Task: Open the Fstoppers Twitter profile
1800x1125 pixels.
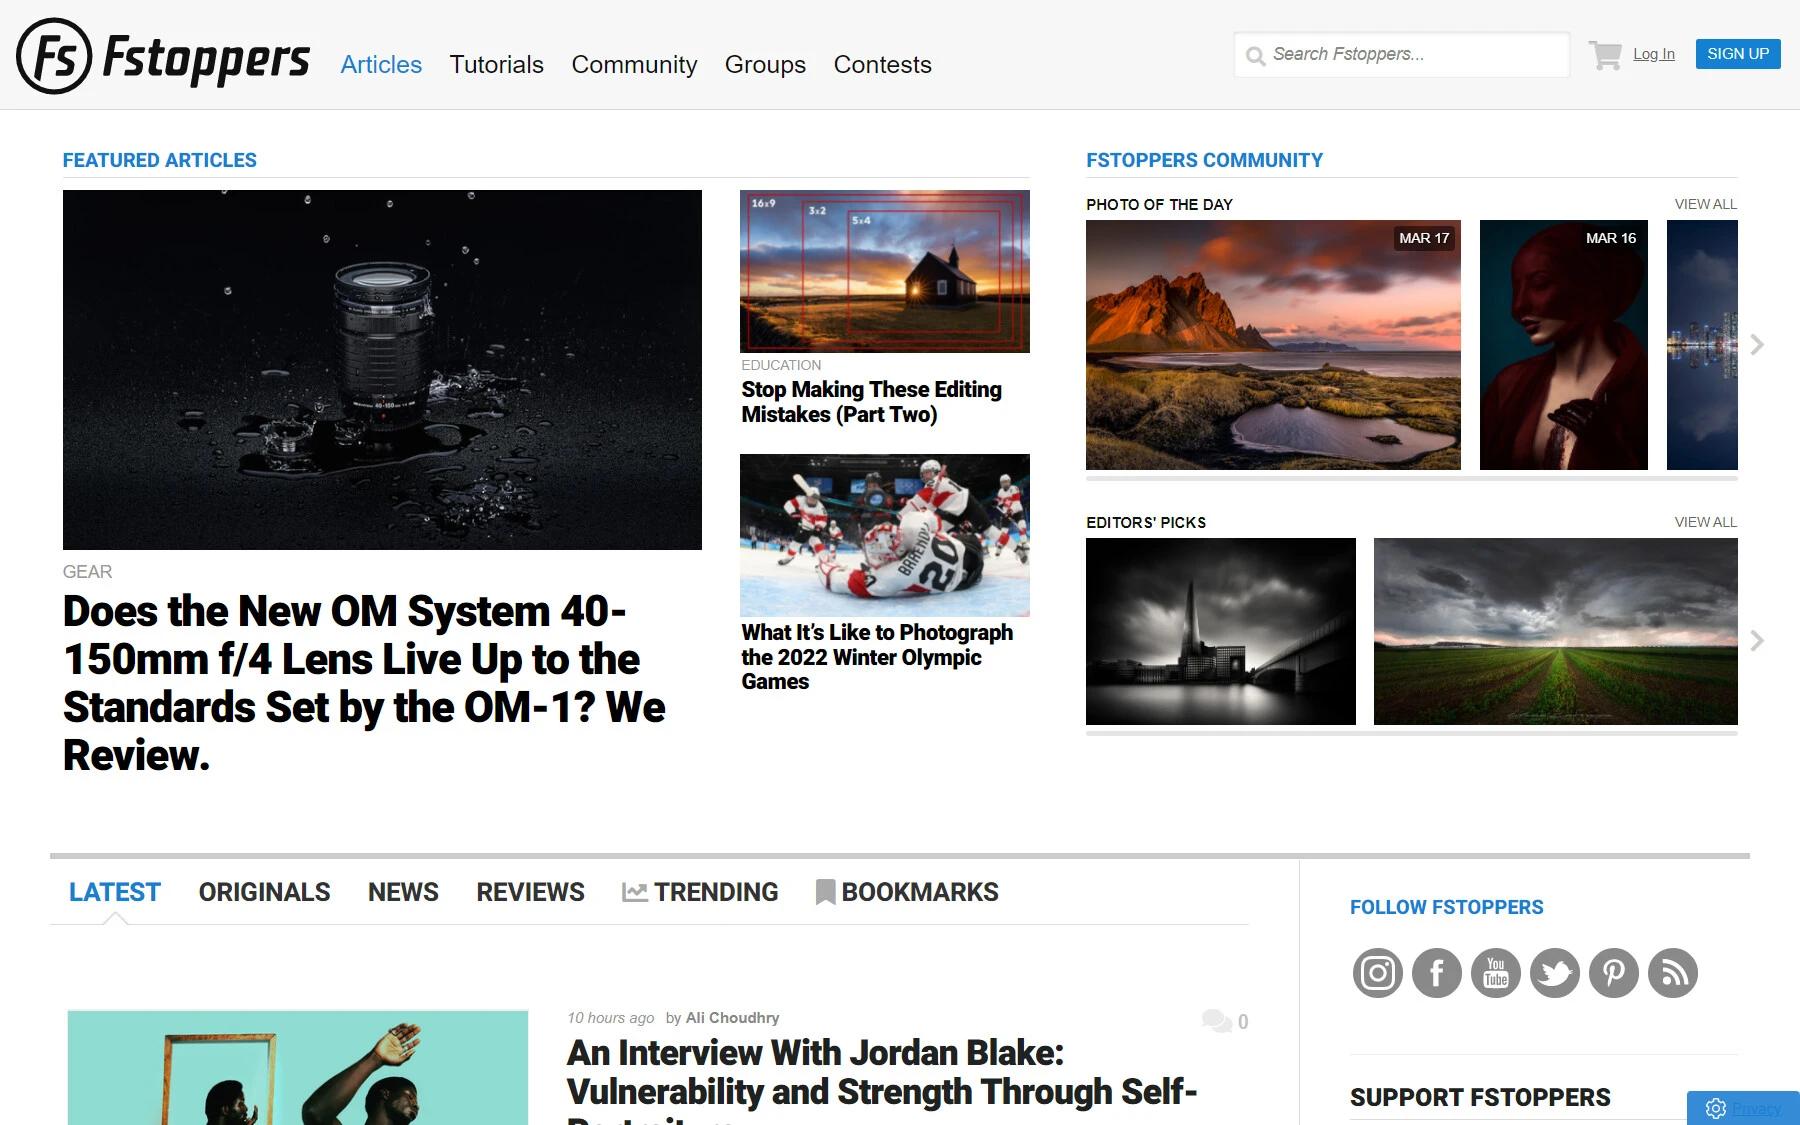Action: [1554, 971]
